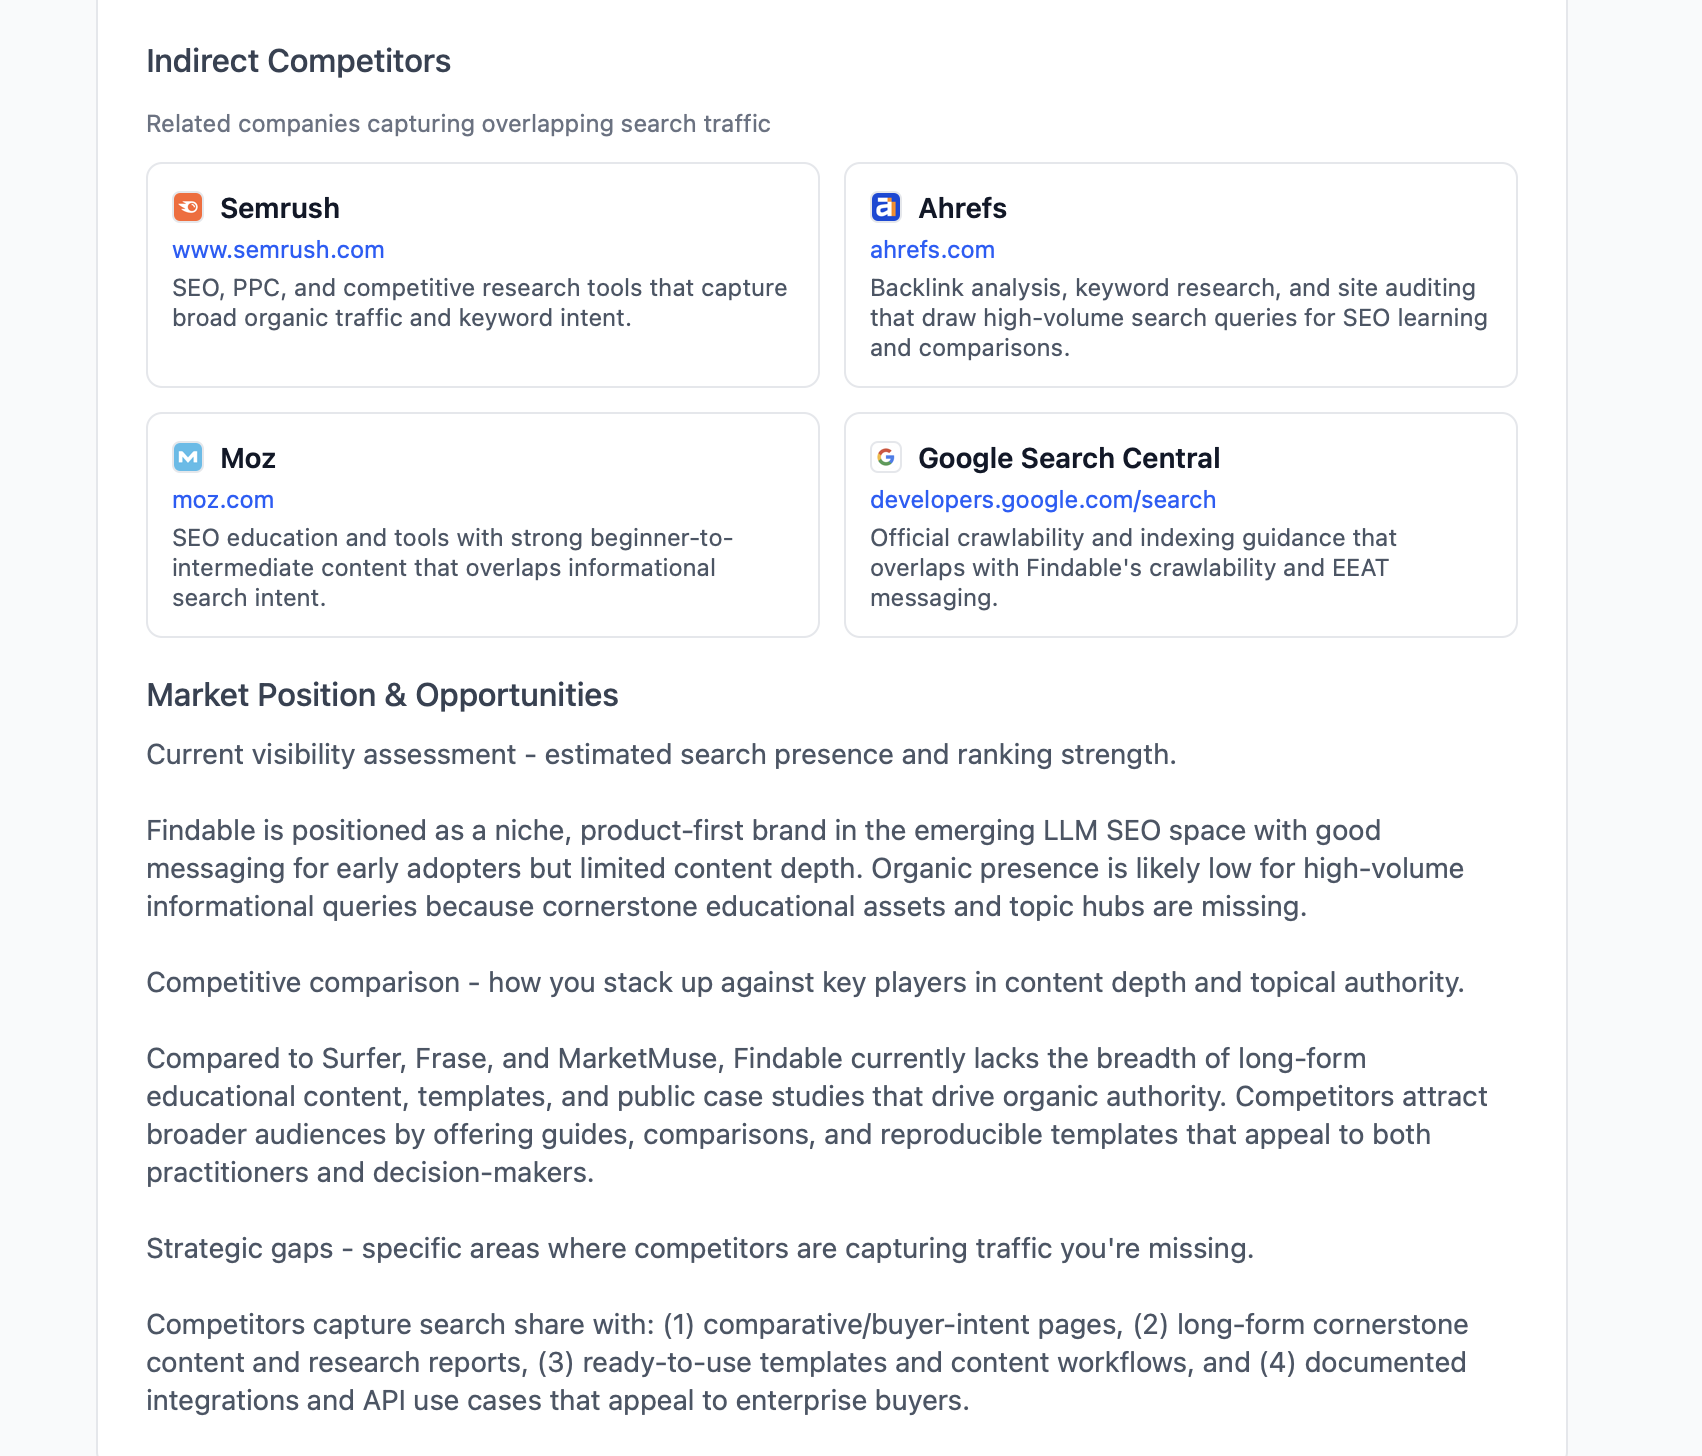This screenshot has height=1456, width=1702.
Task: Click the 'Related companies capturing overlapping' subtitle
Action: [458, 124]
